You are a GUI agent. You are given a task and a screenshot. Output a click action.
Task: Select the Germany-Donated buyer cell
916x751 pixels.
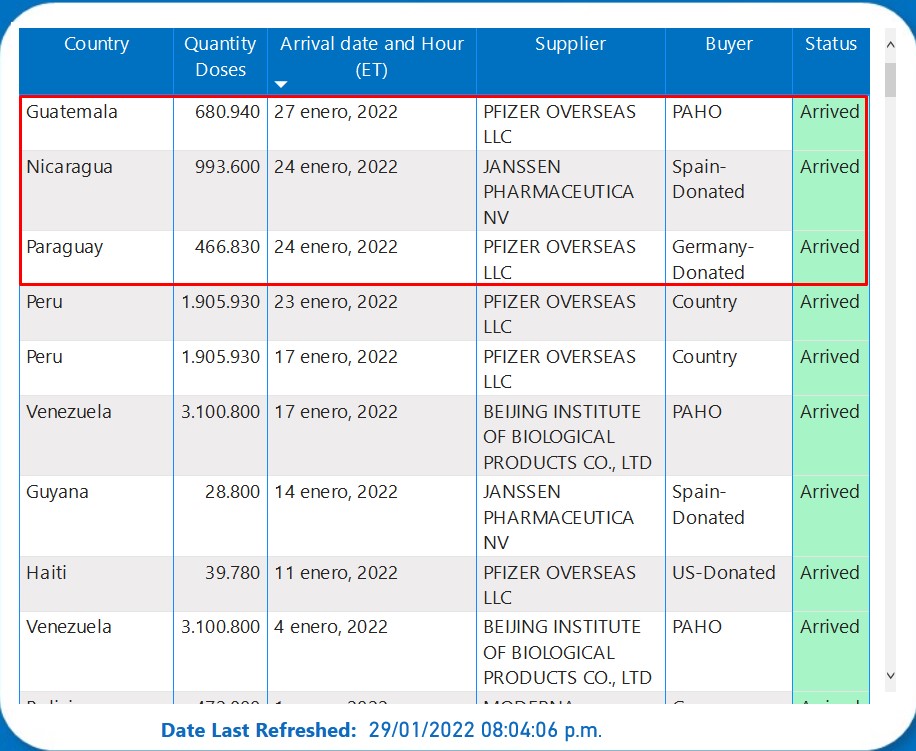click(x=712, y=260)
